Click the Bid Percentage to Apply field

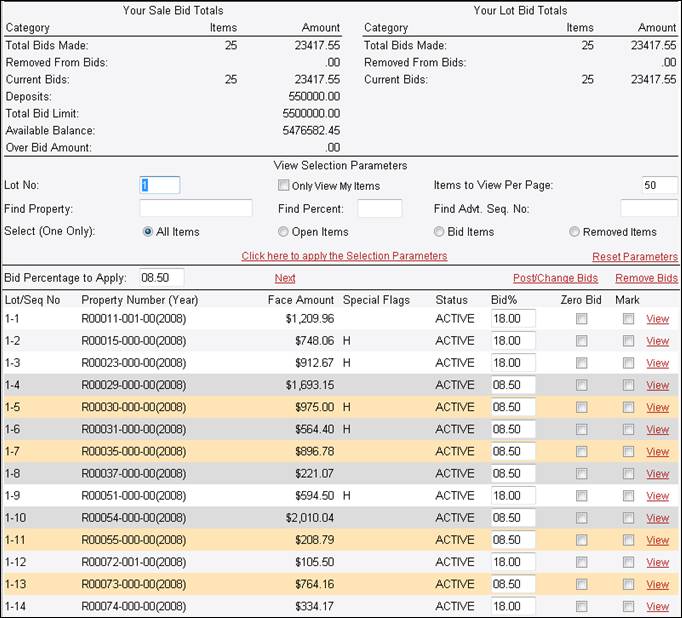162,277
